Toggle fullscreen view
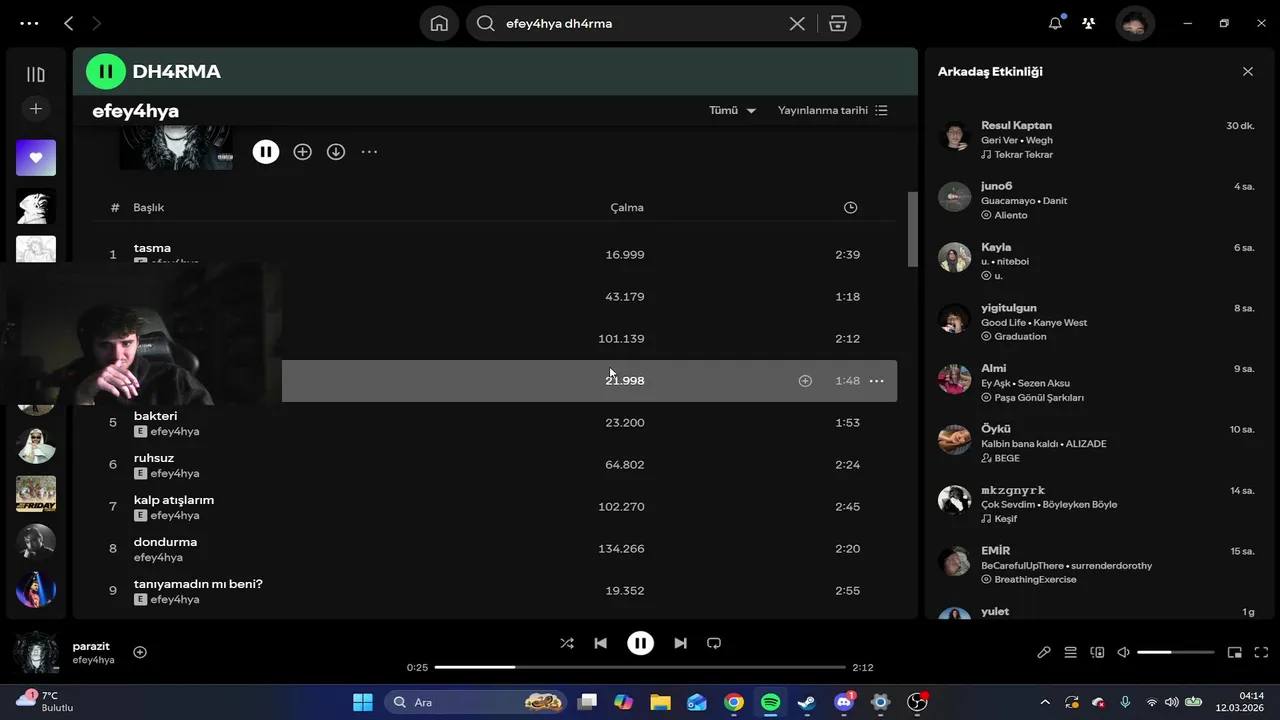 [x=1261, y=652]
